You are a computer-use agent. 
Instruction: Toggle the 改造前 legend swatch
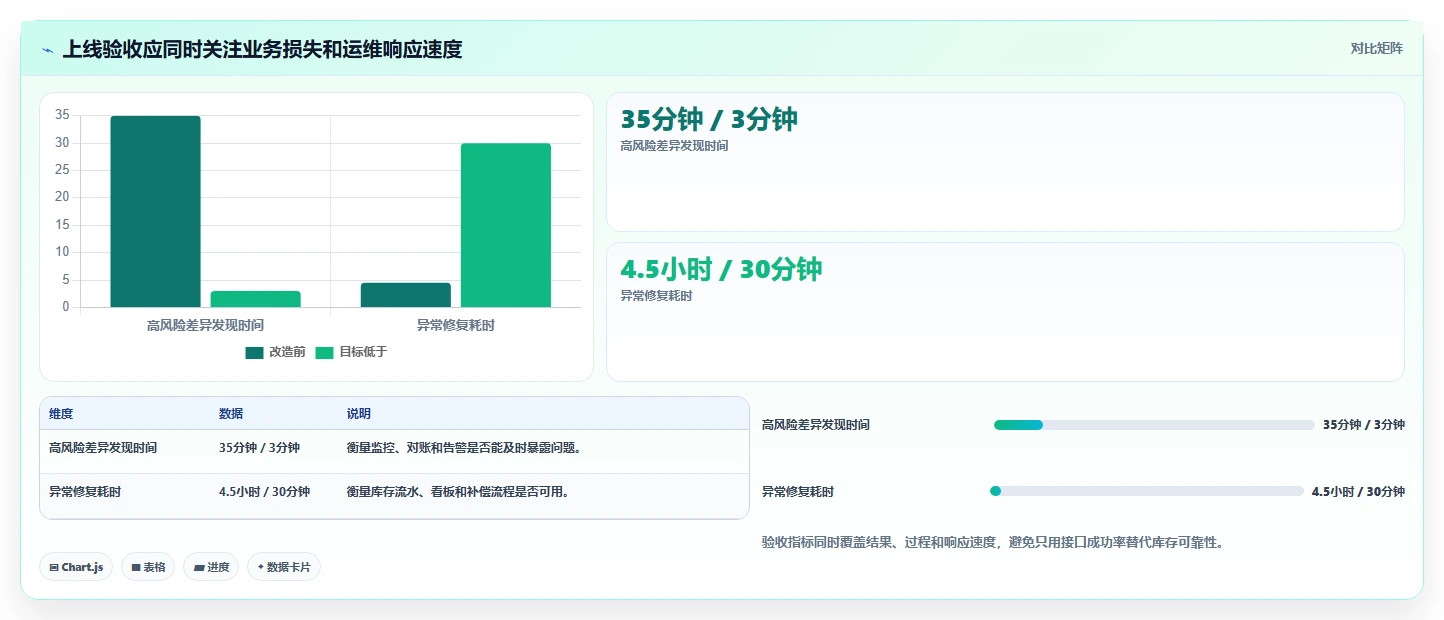pyautogui.click(x=254, y=352)
